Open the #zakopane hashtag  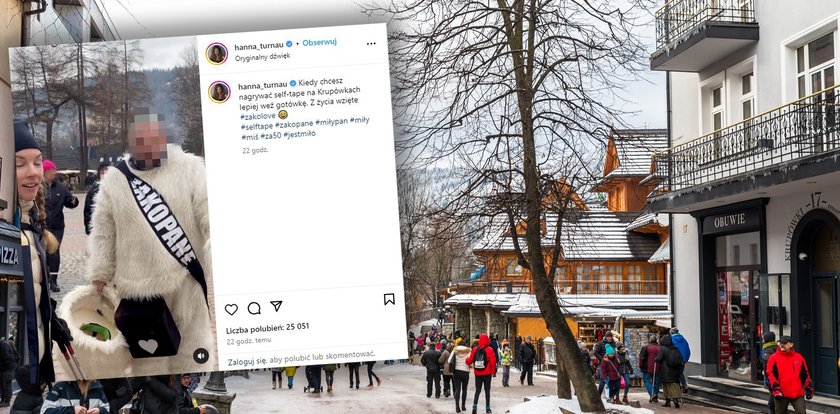coord(294,123)
